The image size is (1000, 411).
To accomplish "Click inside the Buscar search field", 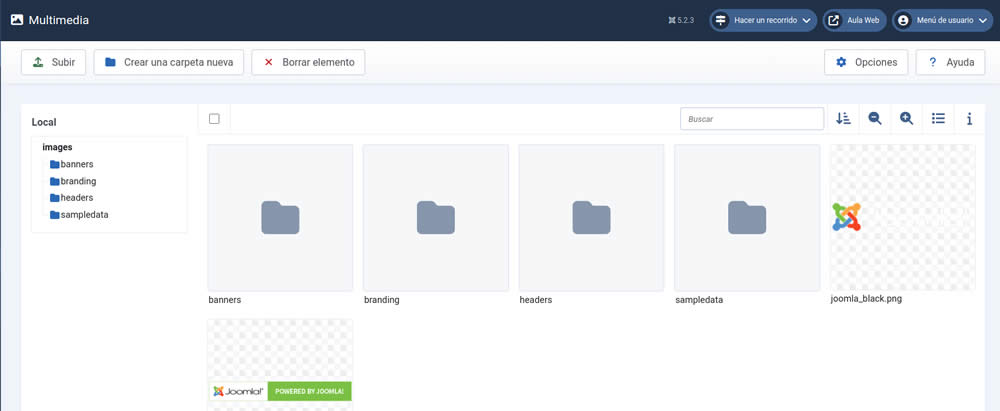I will point(752,119).
